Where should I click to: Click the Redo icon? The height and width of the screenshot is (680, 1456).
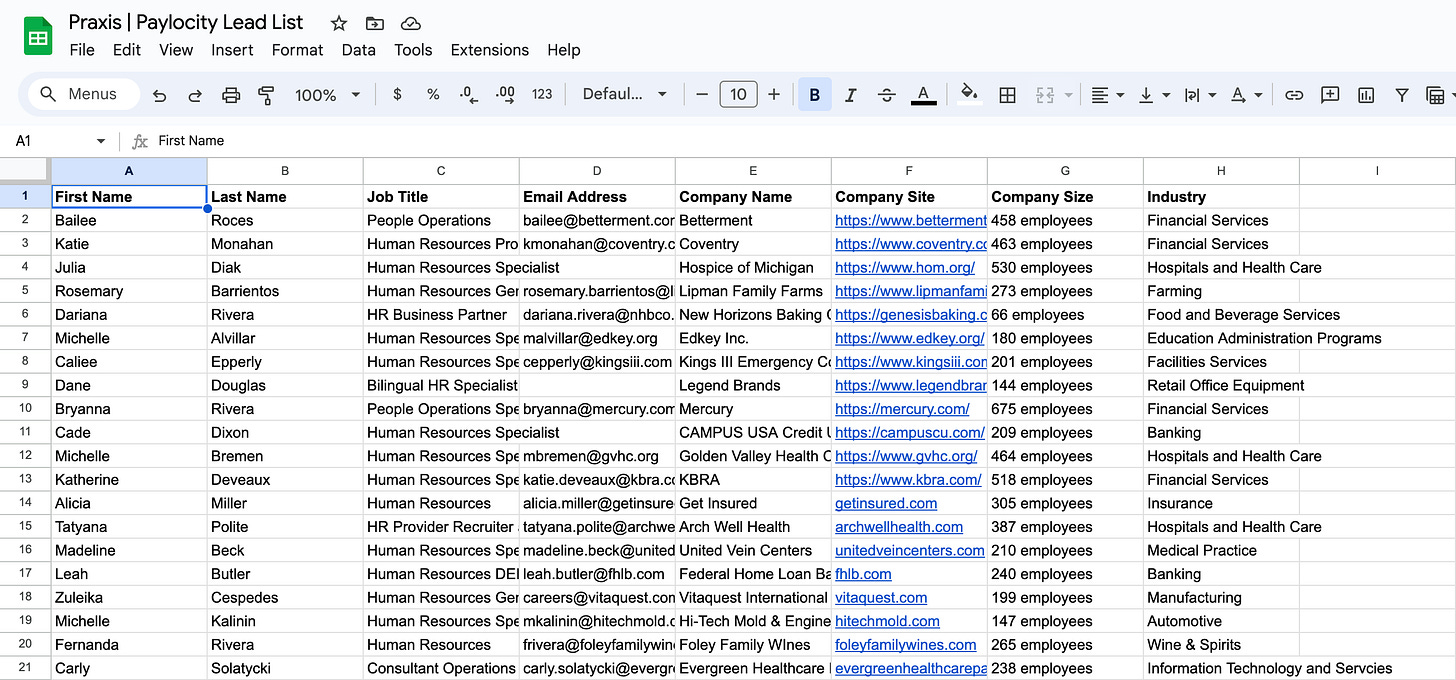click(195, 95)
